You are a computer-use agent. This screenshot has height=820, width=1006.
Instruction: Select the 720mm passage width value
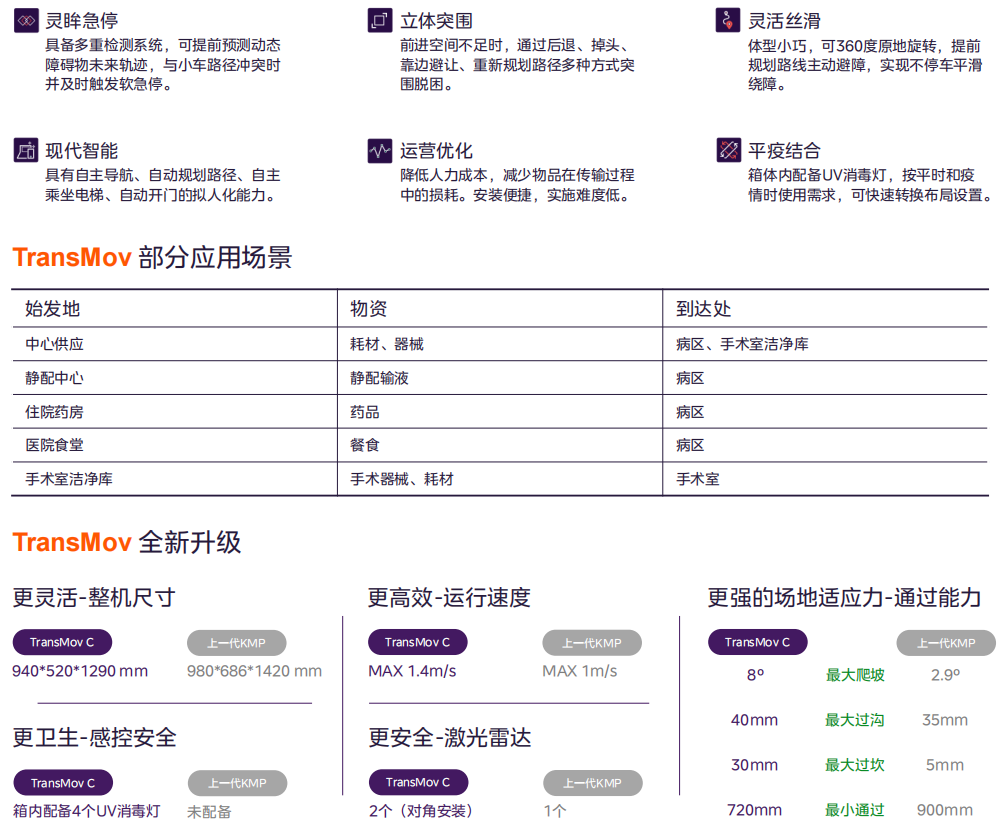tap(754, 810)
